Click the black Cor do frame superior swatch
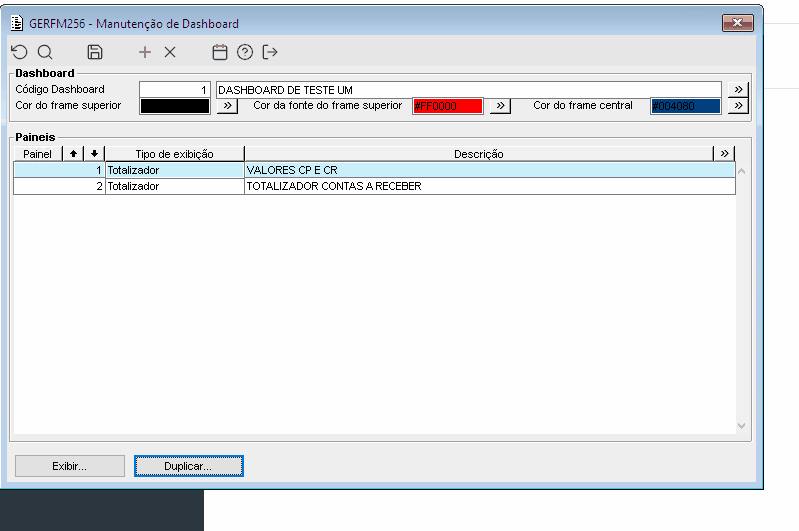The image size is (799, 531). click(175, 106)
